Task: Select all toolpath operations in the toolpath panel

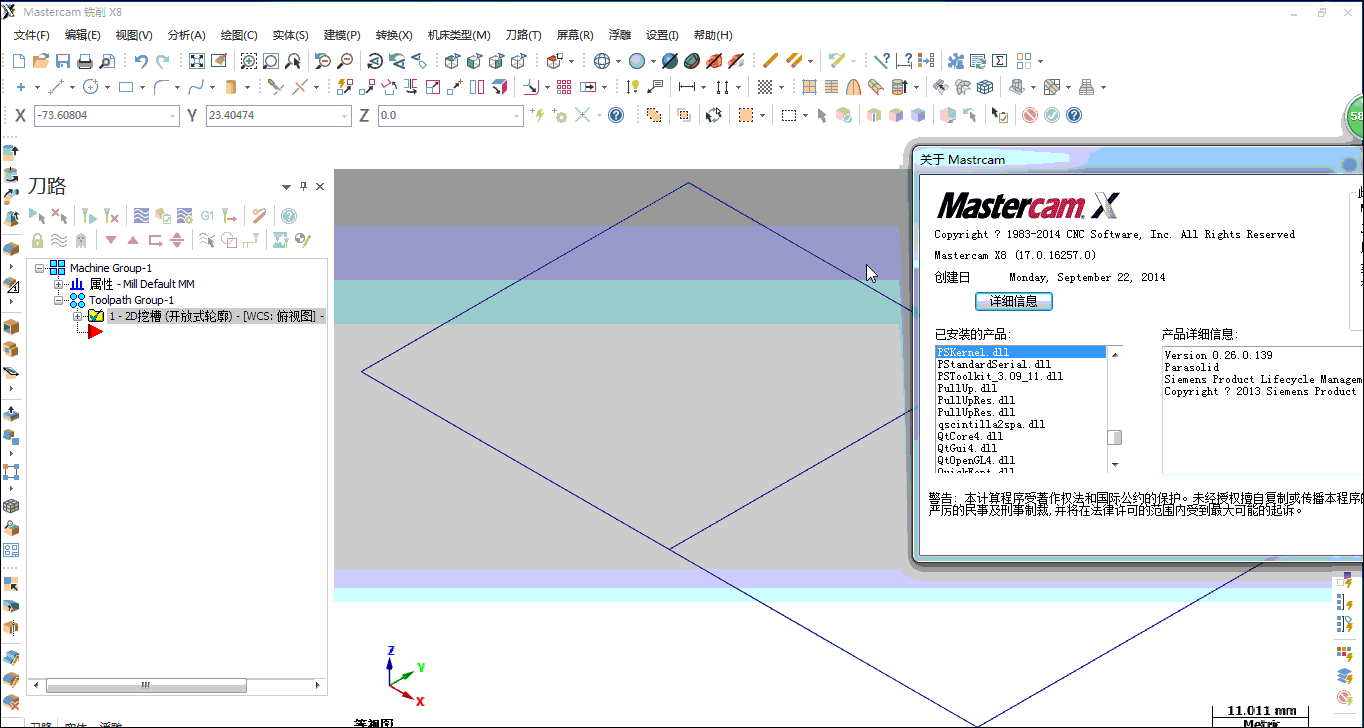Action: [x=37, y=215]
